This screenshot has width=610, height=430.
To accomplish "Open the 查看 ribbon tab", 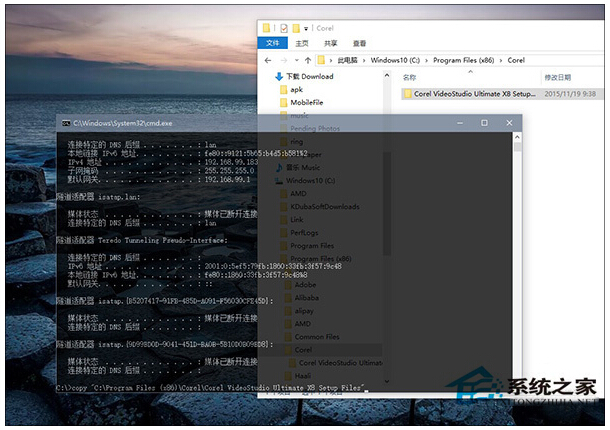I will point(358,44).
